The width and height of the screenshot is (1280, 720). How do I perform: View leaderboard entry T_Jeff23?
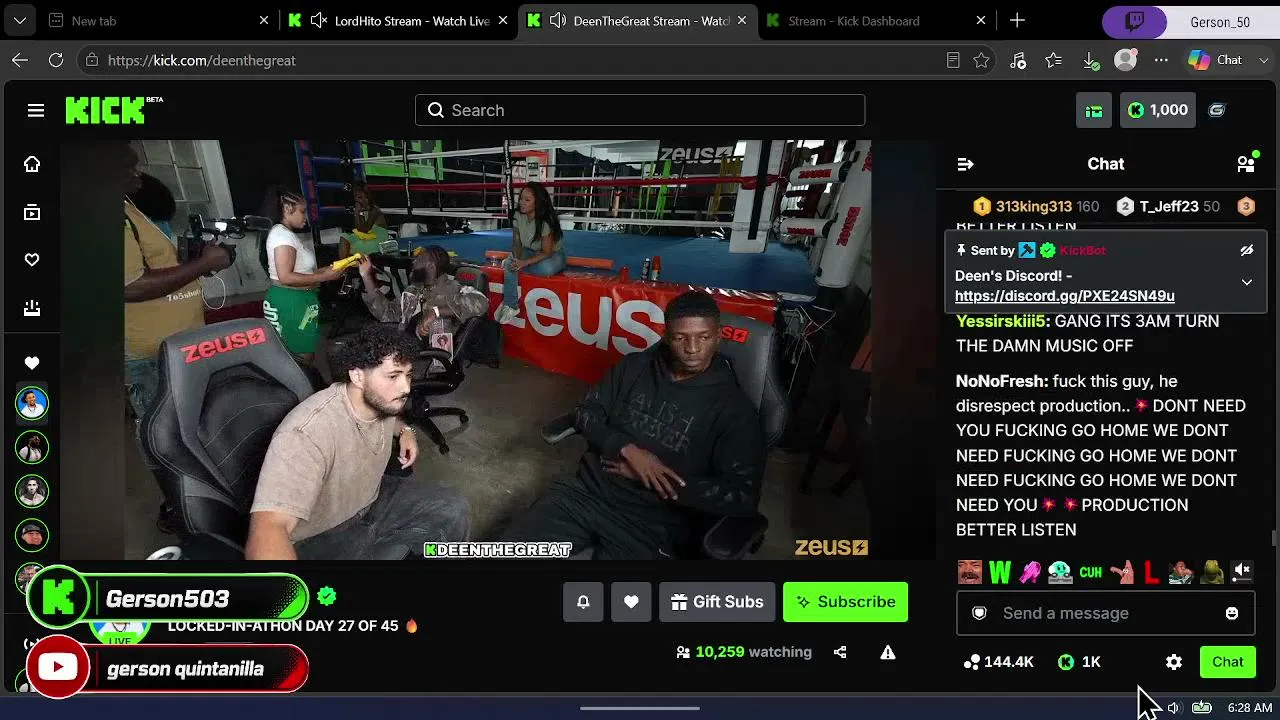click(1169, 207)
